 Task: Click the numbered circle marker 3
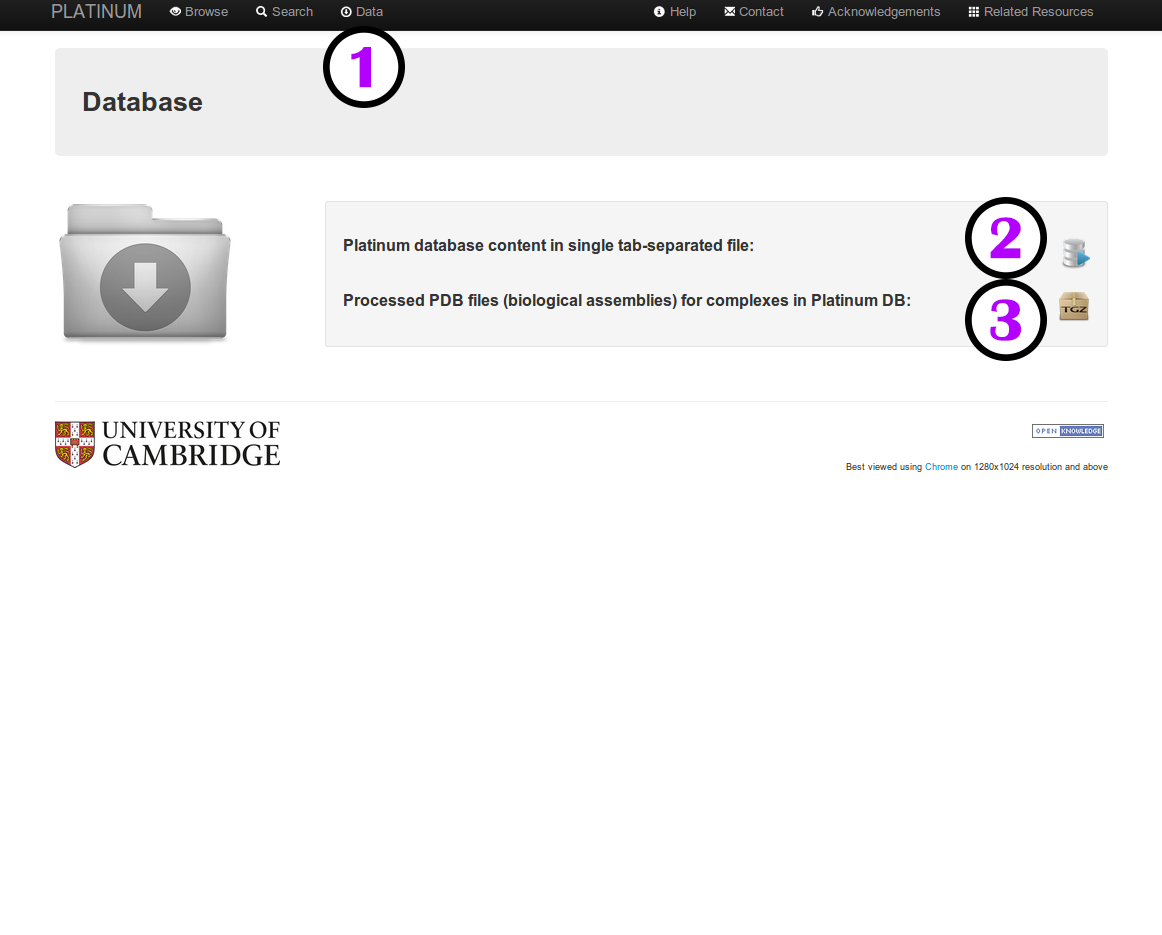point(1005,320)
